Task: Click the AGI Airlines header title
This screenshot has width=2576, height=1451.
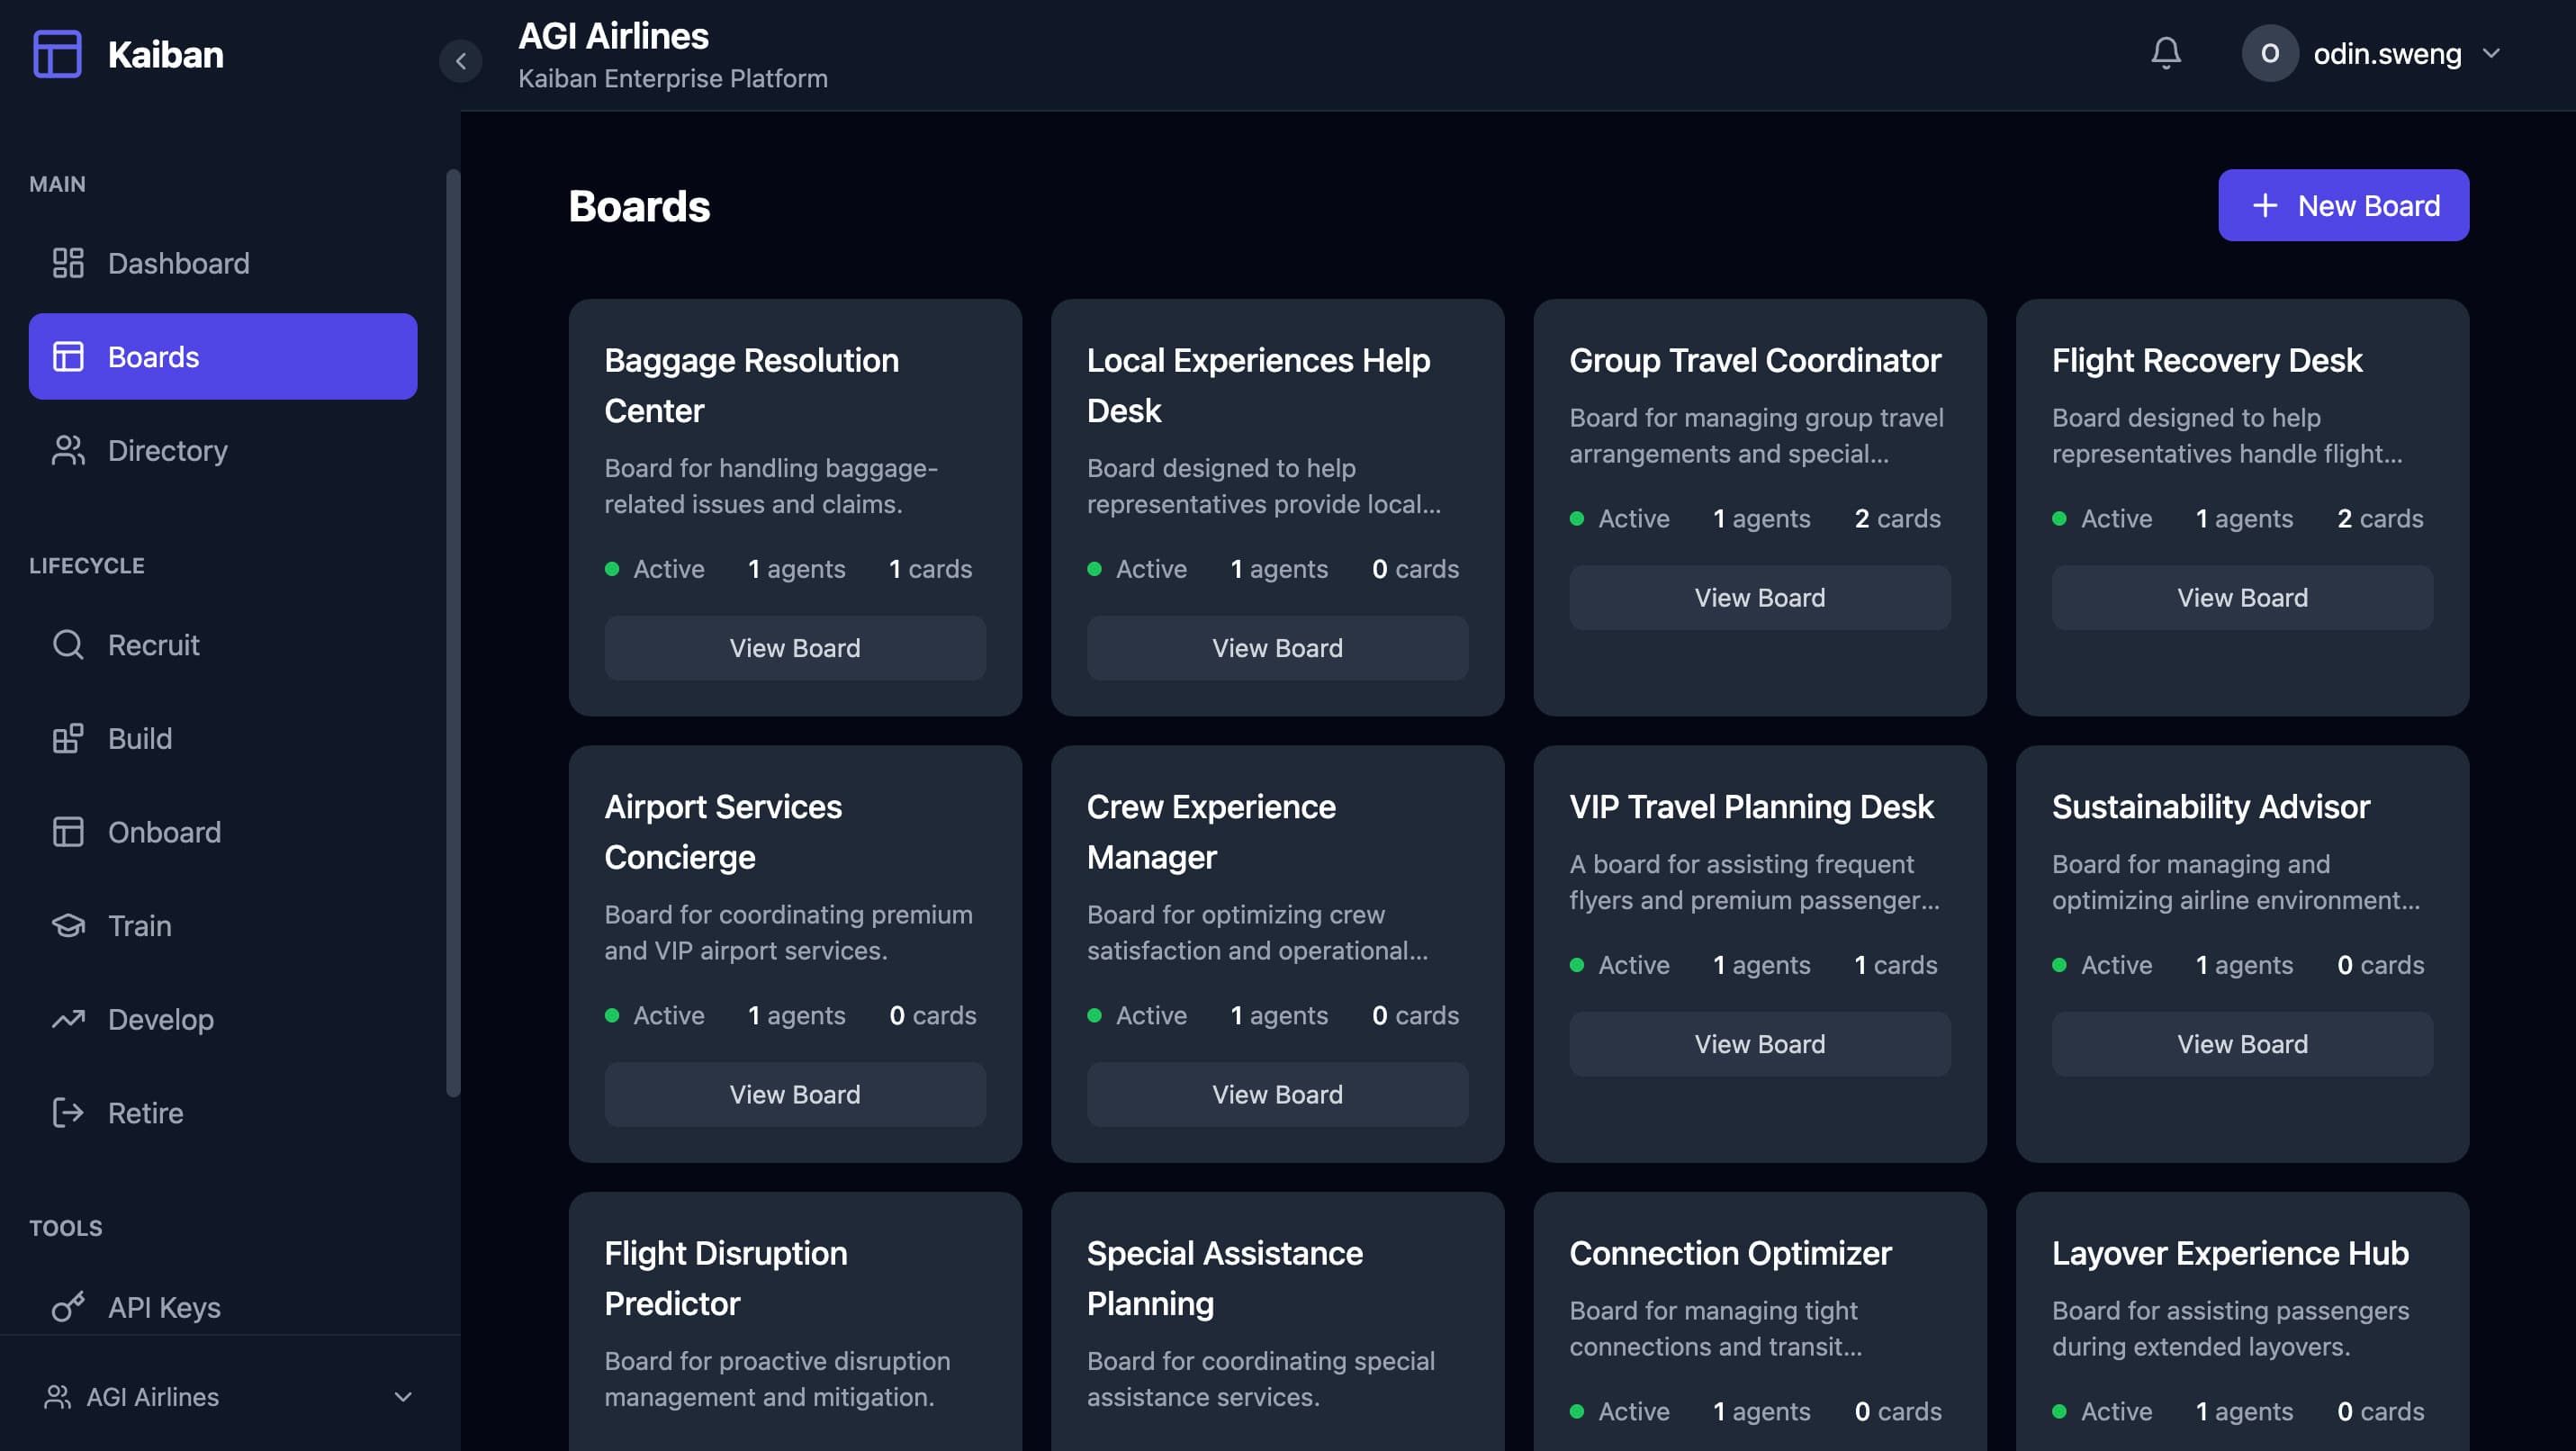Action: tap(613, 36)
